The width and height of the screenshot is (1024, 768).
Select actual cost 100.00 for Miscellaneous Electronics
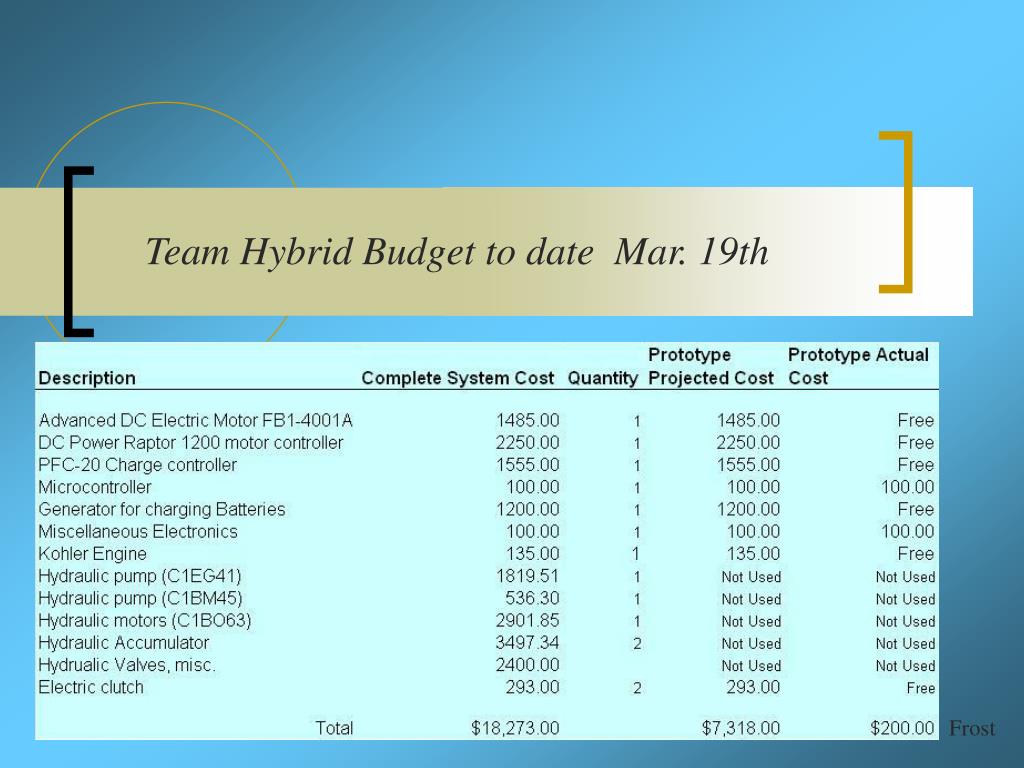click(x=907, y=532)
